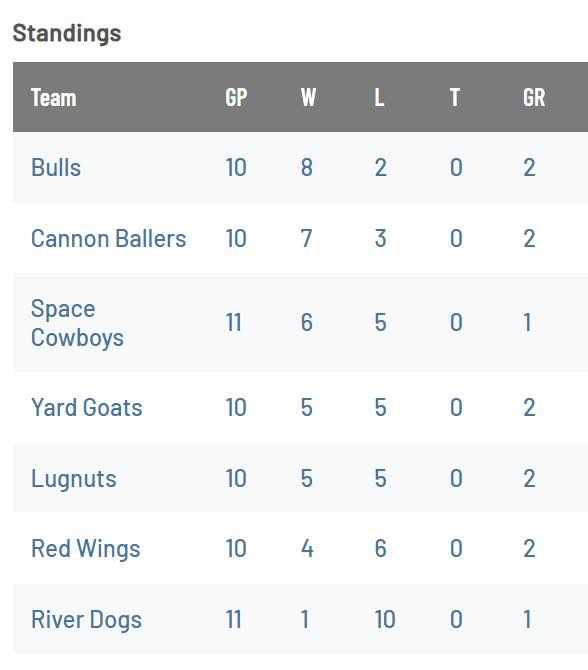588x670 pixels.
Task: Select the River Dogs team link
Action: [x=86, y=620]
